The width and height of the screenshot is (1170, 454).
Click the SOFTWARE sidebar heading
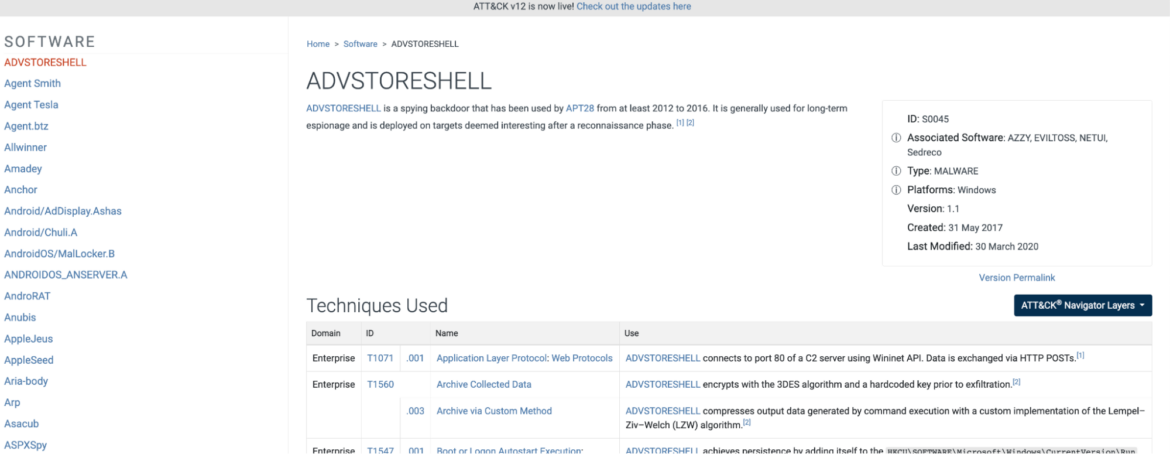coord(50,42)
